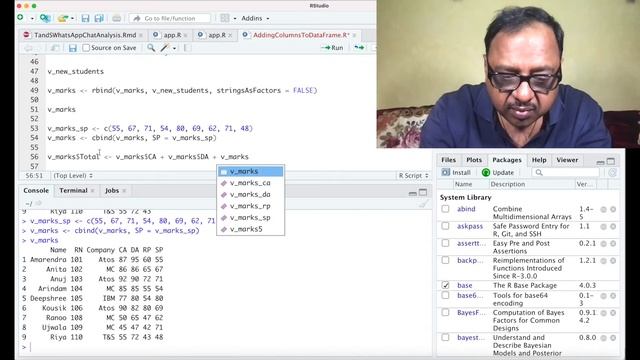
Task: Click the Create a Project icon
Action: (x=45, y=18)
